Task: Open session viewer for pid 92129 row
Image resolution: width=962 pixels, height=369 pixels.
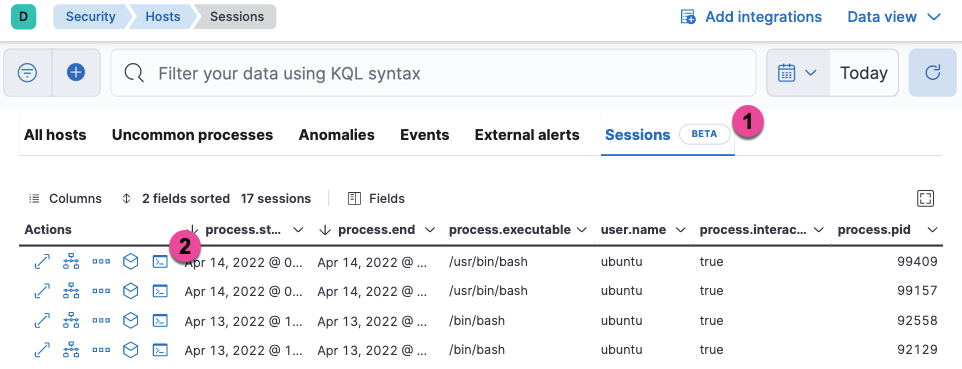Action: [160, 350]
